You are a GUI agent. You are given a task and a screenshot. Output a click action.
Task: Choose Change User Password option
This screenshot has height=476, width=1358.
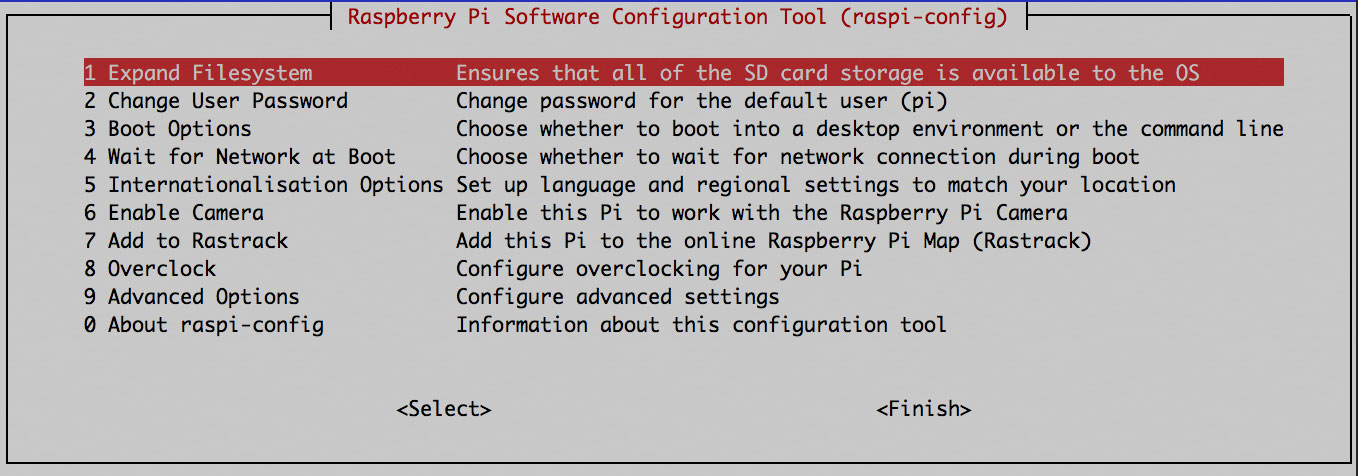tap(216, 101)
